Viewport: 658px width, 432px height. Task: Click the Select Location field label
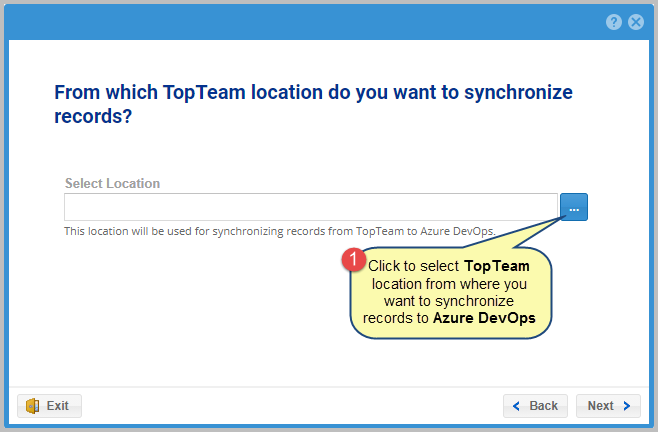[x=112, y=184]
